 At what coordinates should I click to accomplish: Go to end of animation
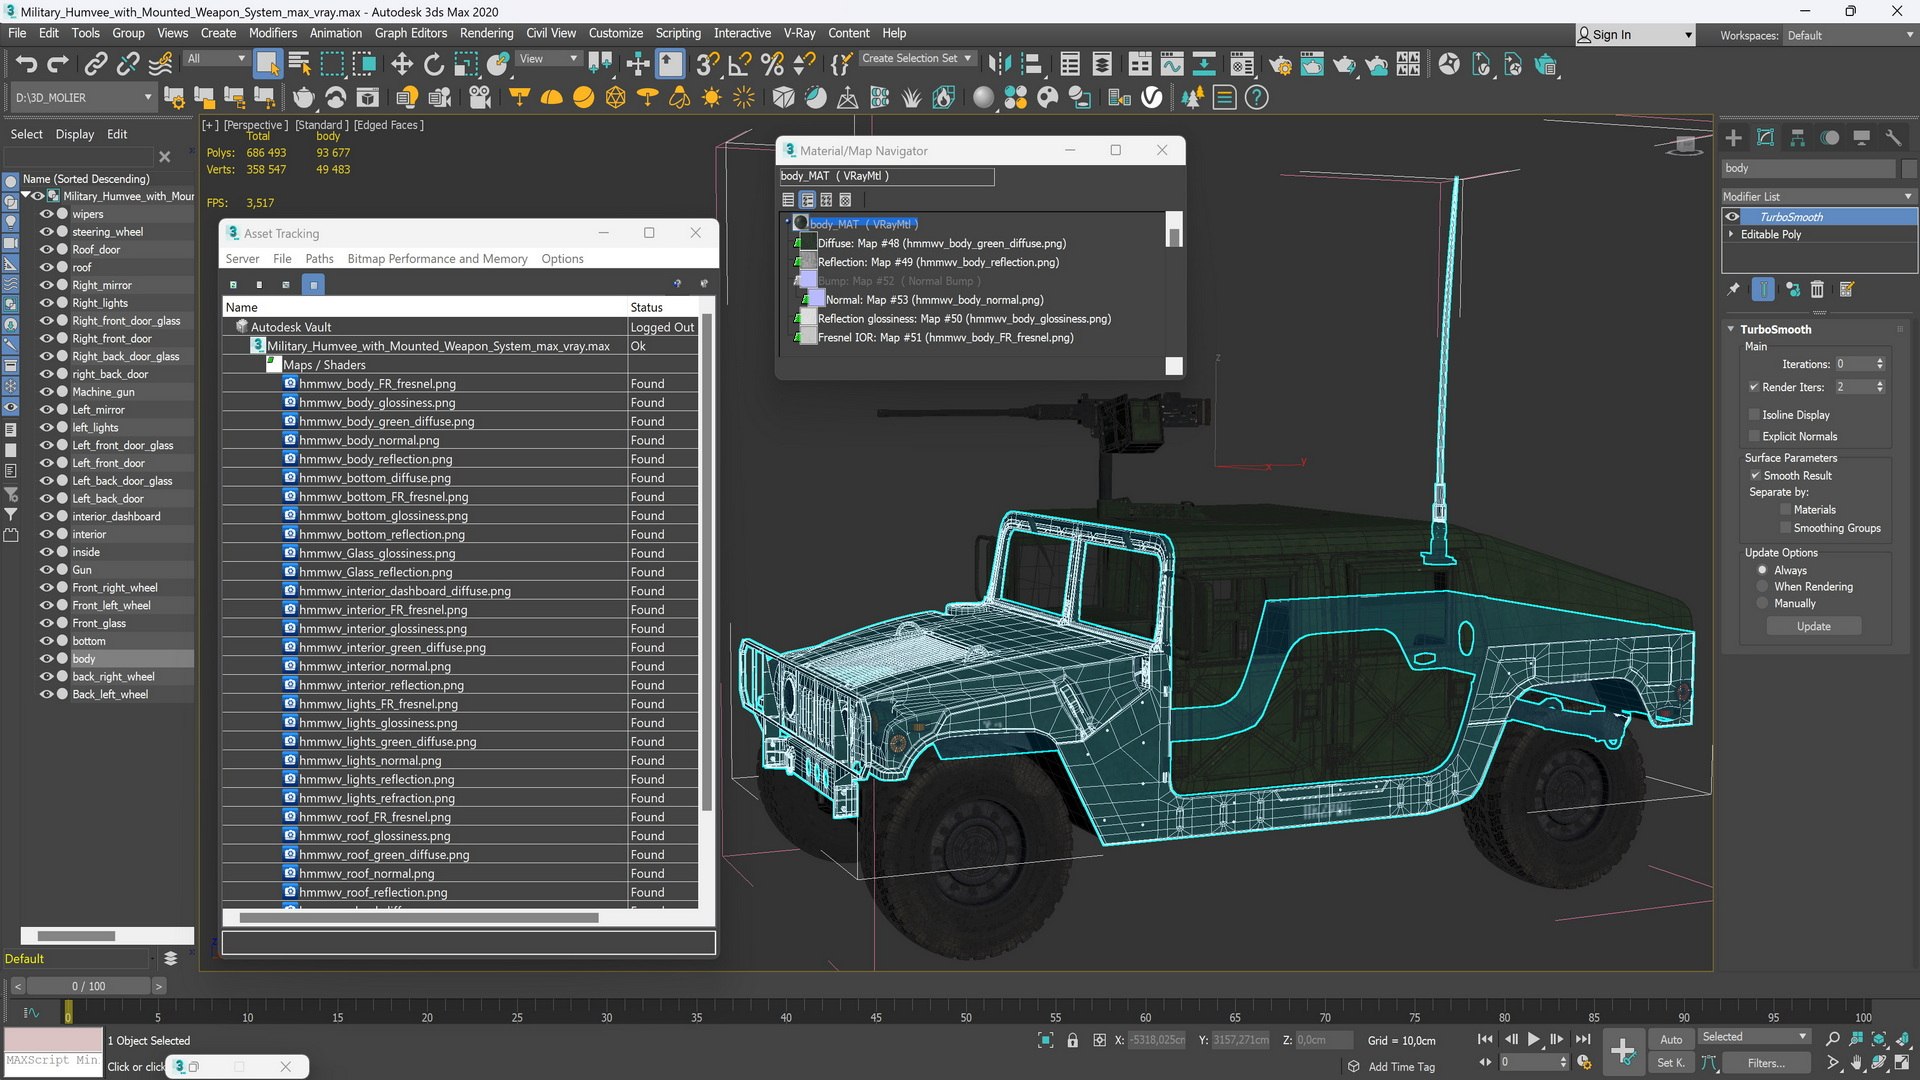click(x=1583, y=1040)
